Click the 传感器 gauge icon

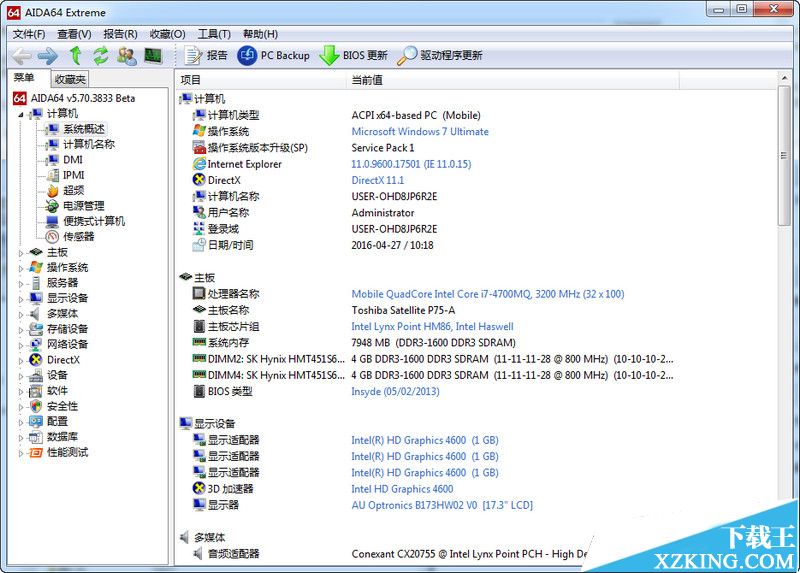click(52, 237)
